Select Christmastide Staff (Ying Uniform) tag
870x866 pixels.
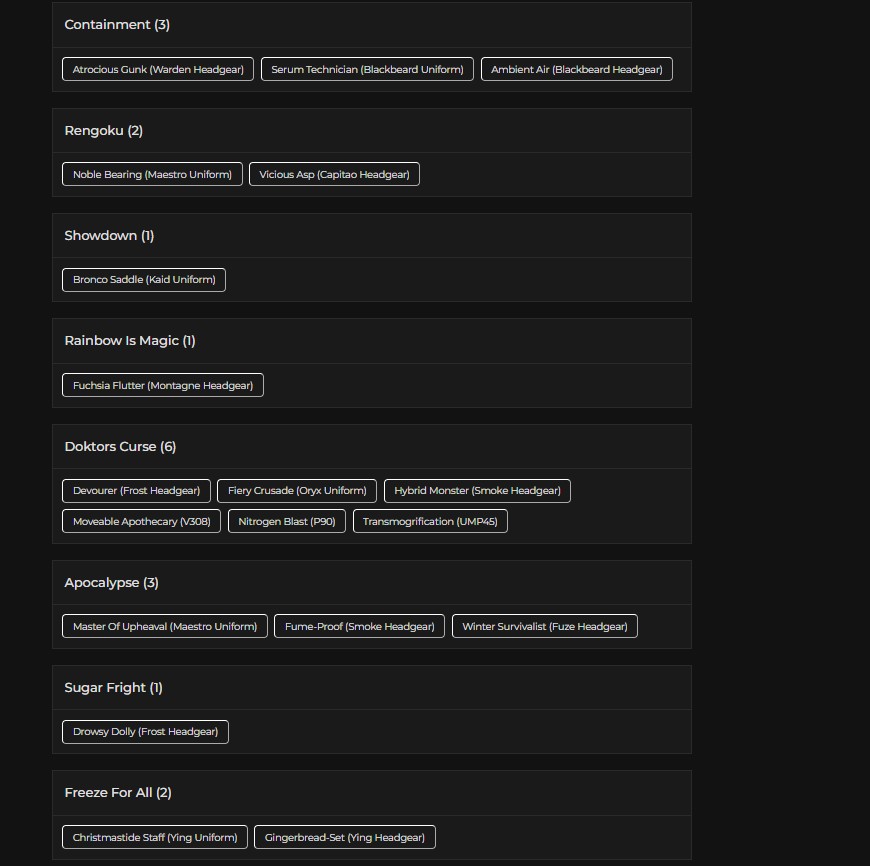[x=155, y=837]
